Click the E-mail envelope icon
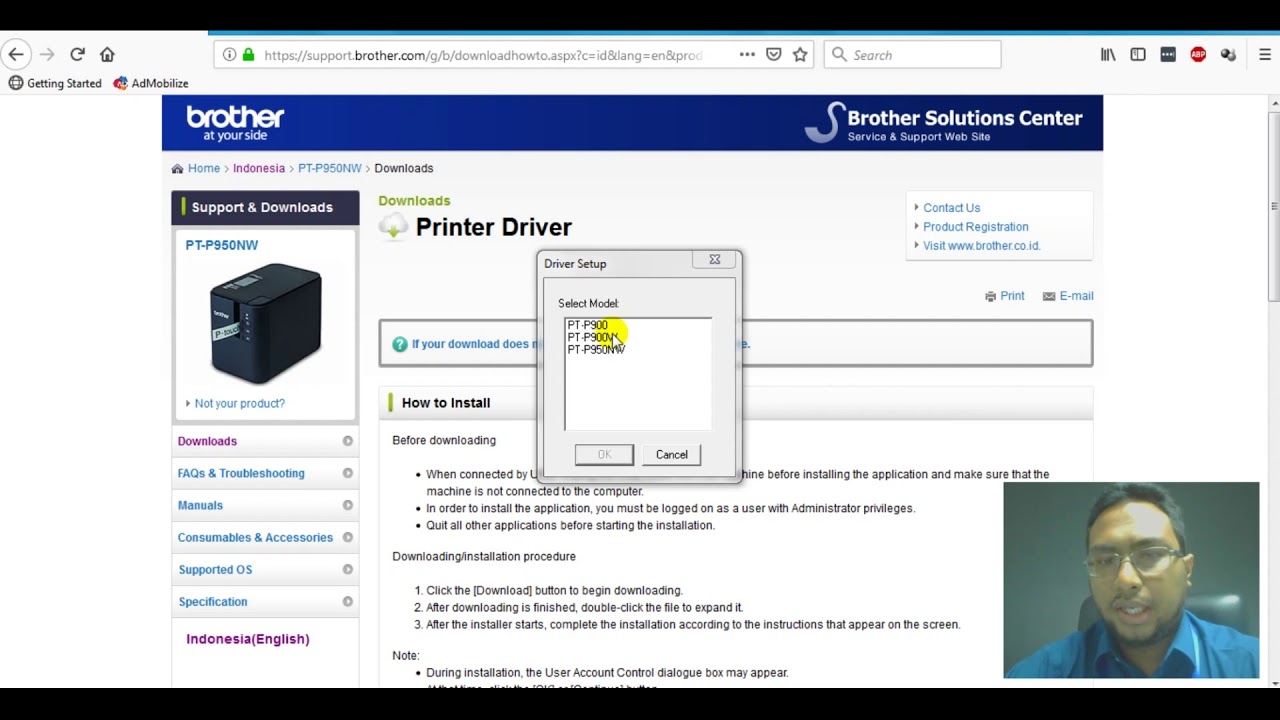Screen dimensions: 1280x720 (1049, 296)
